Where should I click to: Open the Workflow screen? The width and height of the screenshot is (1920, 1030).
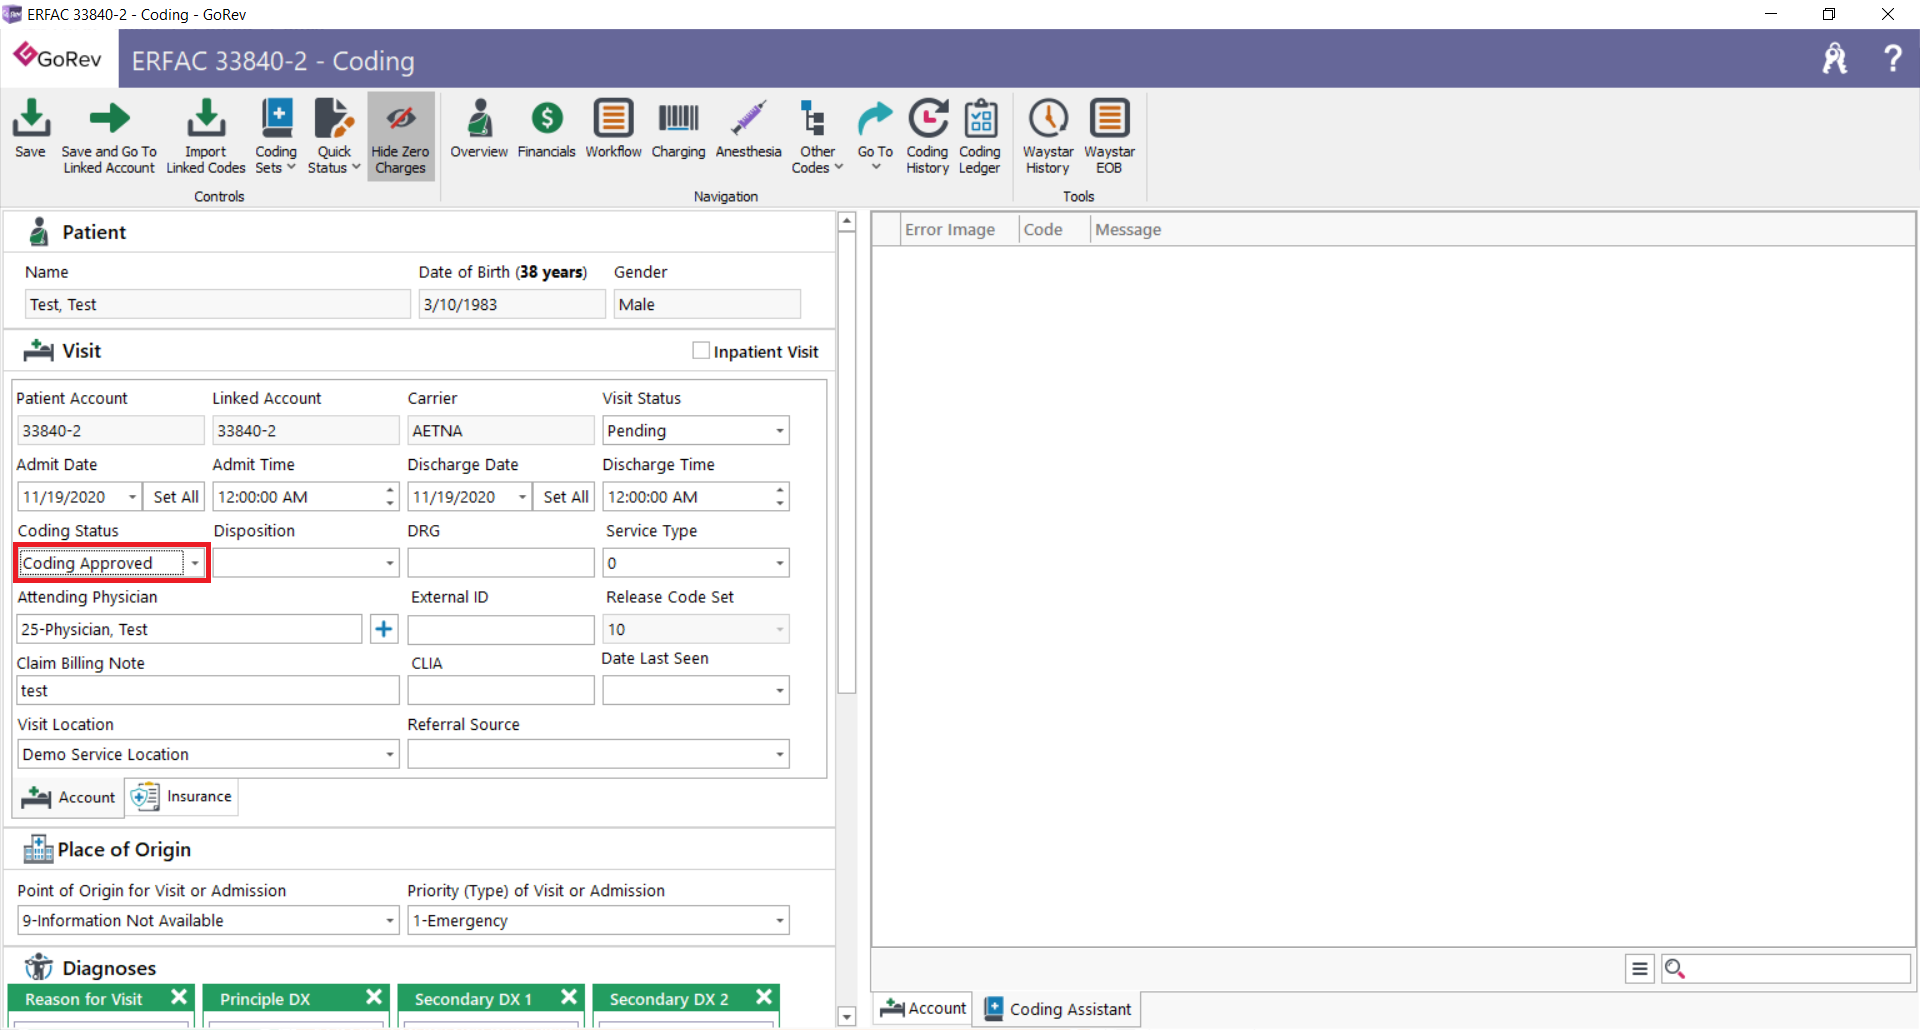tap(613, 128)
